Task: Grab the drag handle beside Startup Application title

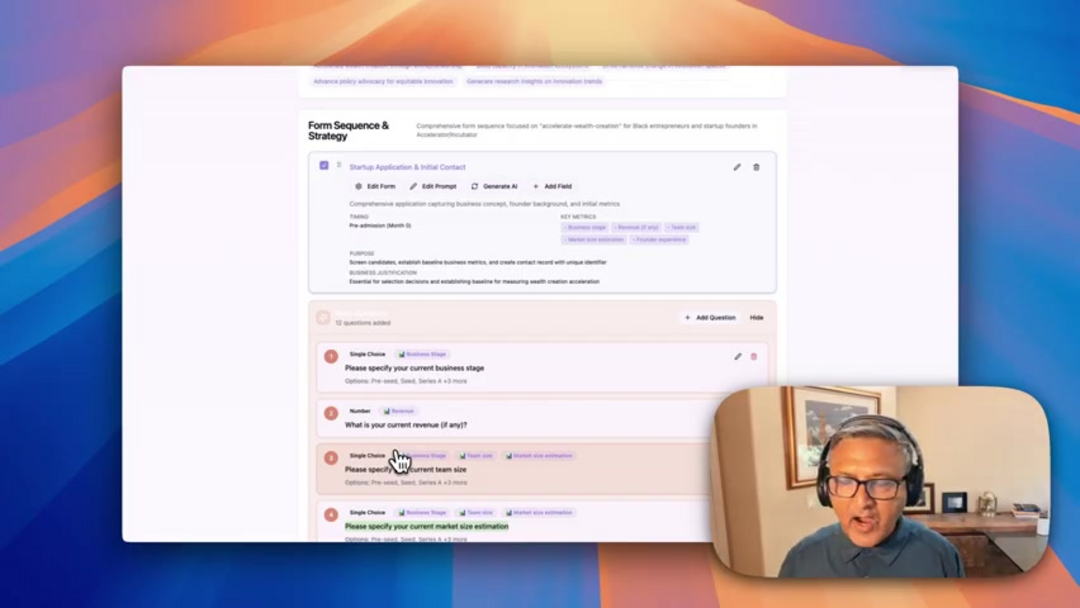Action: coord(339,165)
